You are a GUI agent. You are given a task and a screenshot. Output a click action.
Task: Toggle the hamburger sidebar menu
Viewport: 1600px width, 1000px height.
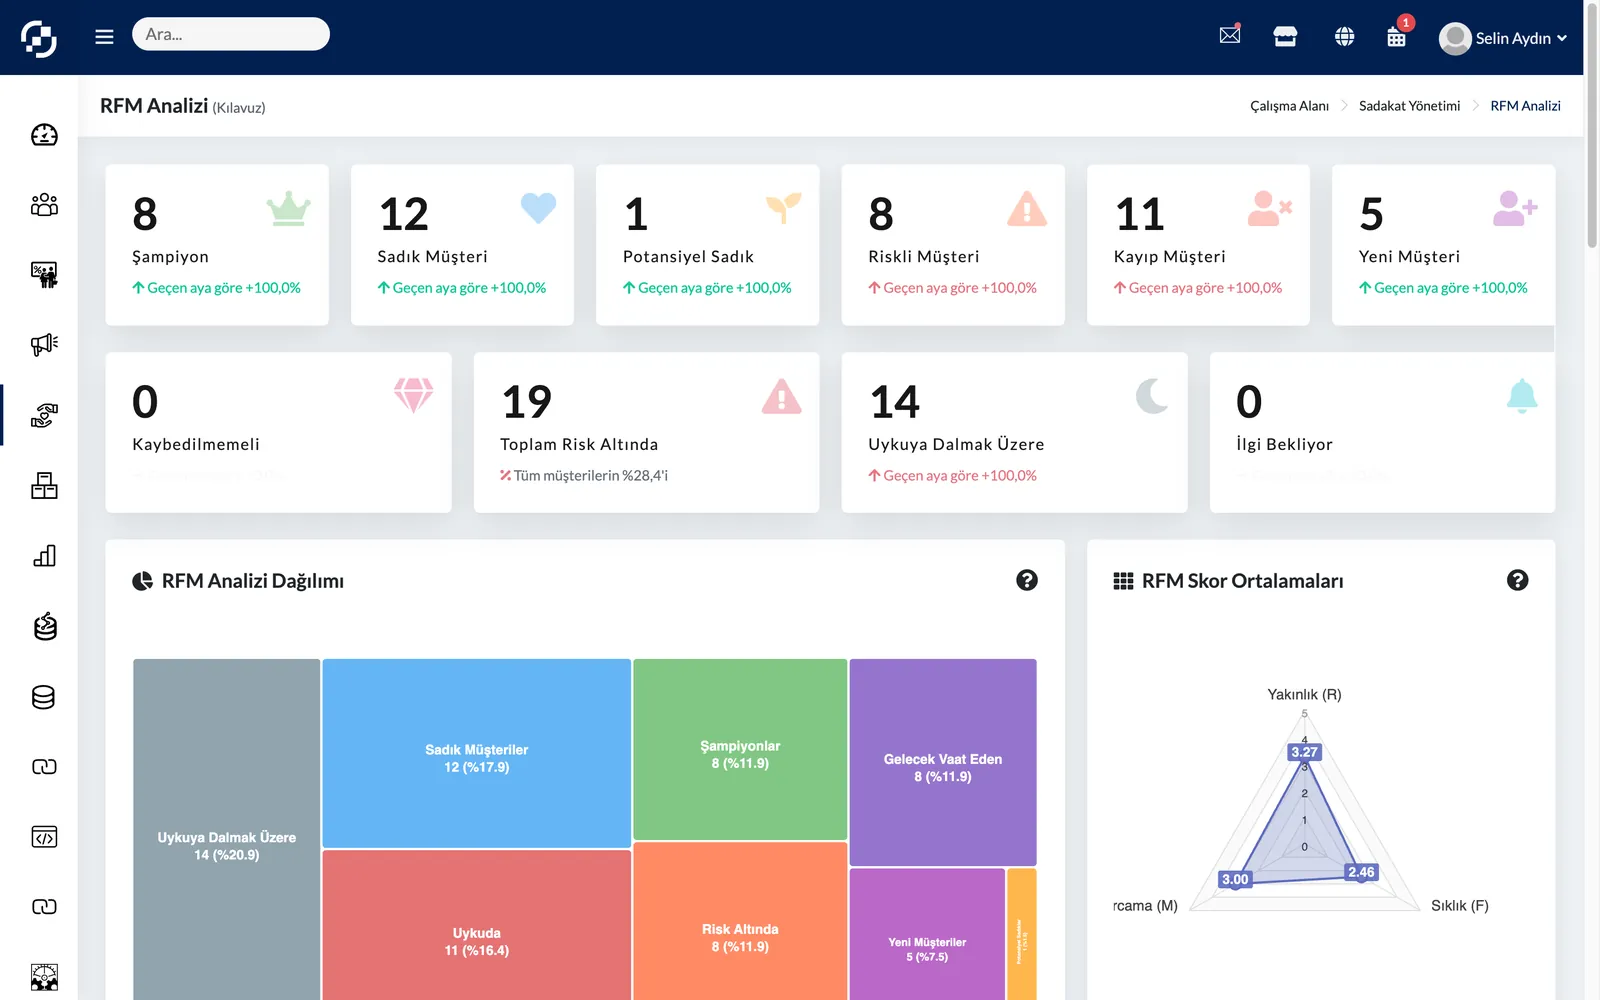pos(104,37)
